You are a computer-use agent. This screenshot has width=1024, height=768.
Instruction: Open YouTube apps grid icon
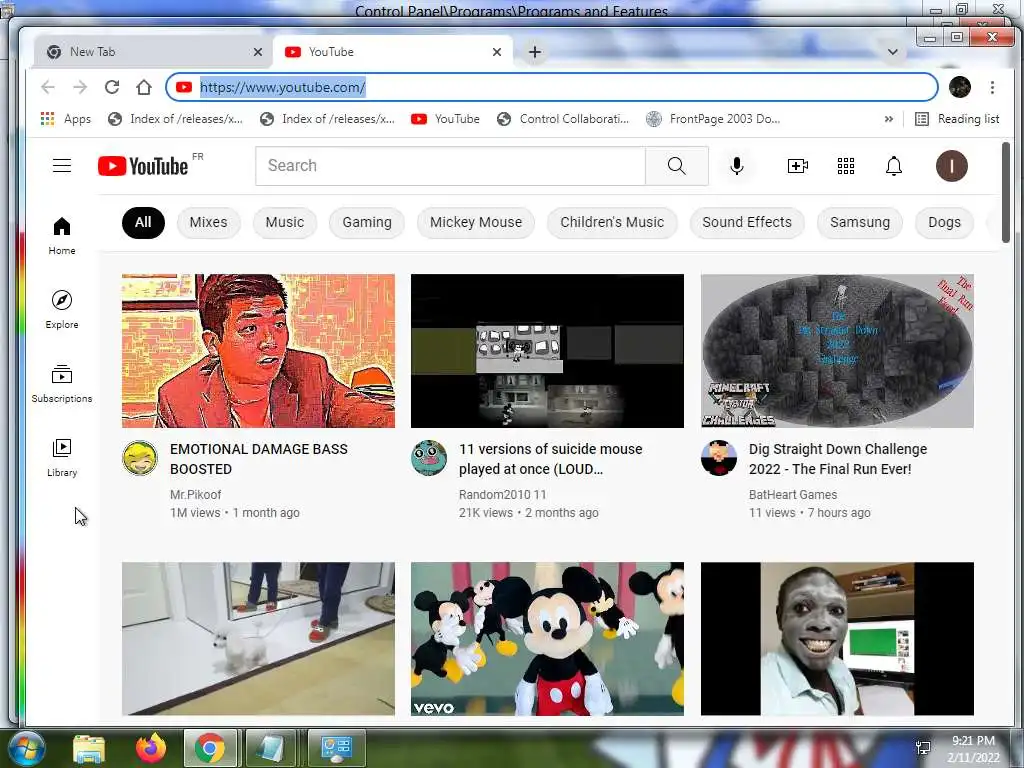click(x=846, y=166)
